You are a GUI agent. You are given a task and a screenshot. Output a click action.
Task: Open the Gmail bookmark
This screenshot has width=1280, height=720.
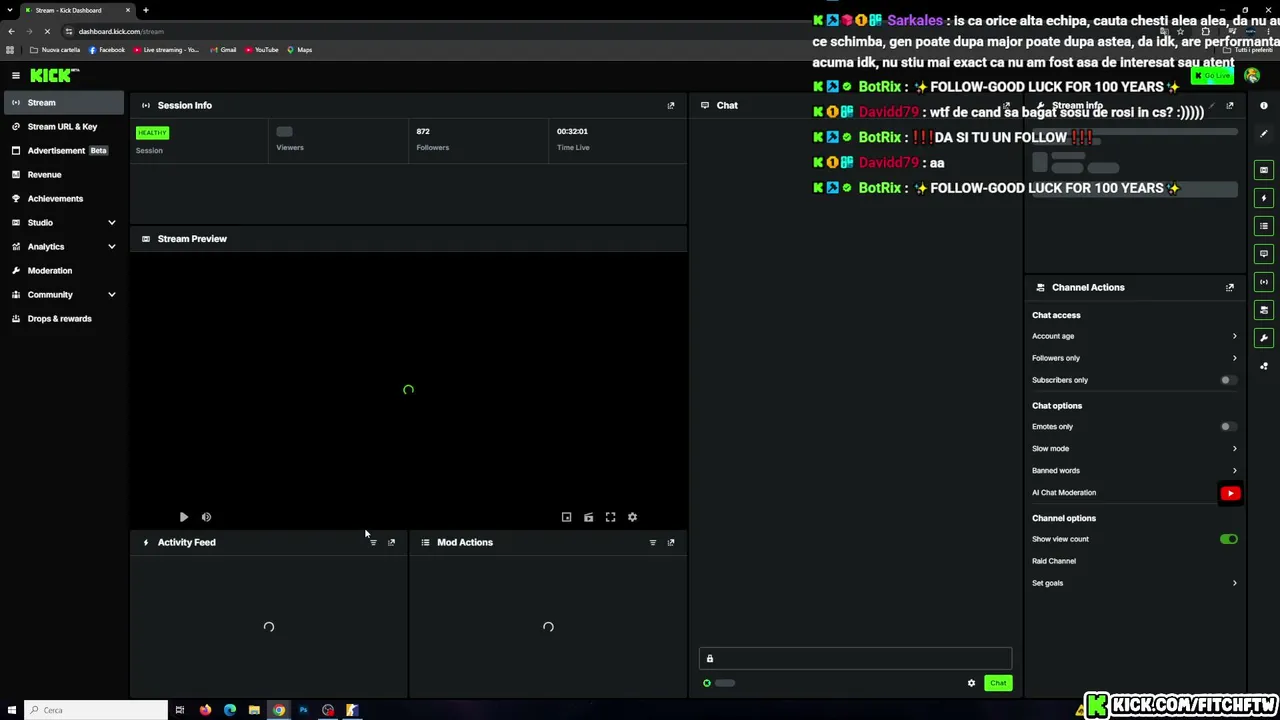(223, 50)
